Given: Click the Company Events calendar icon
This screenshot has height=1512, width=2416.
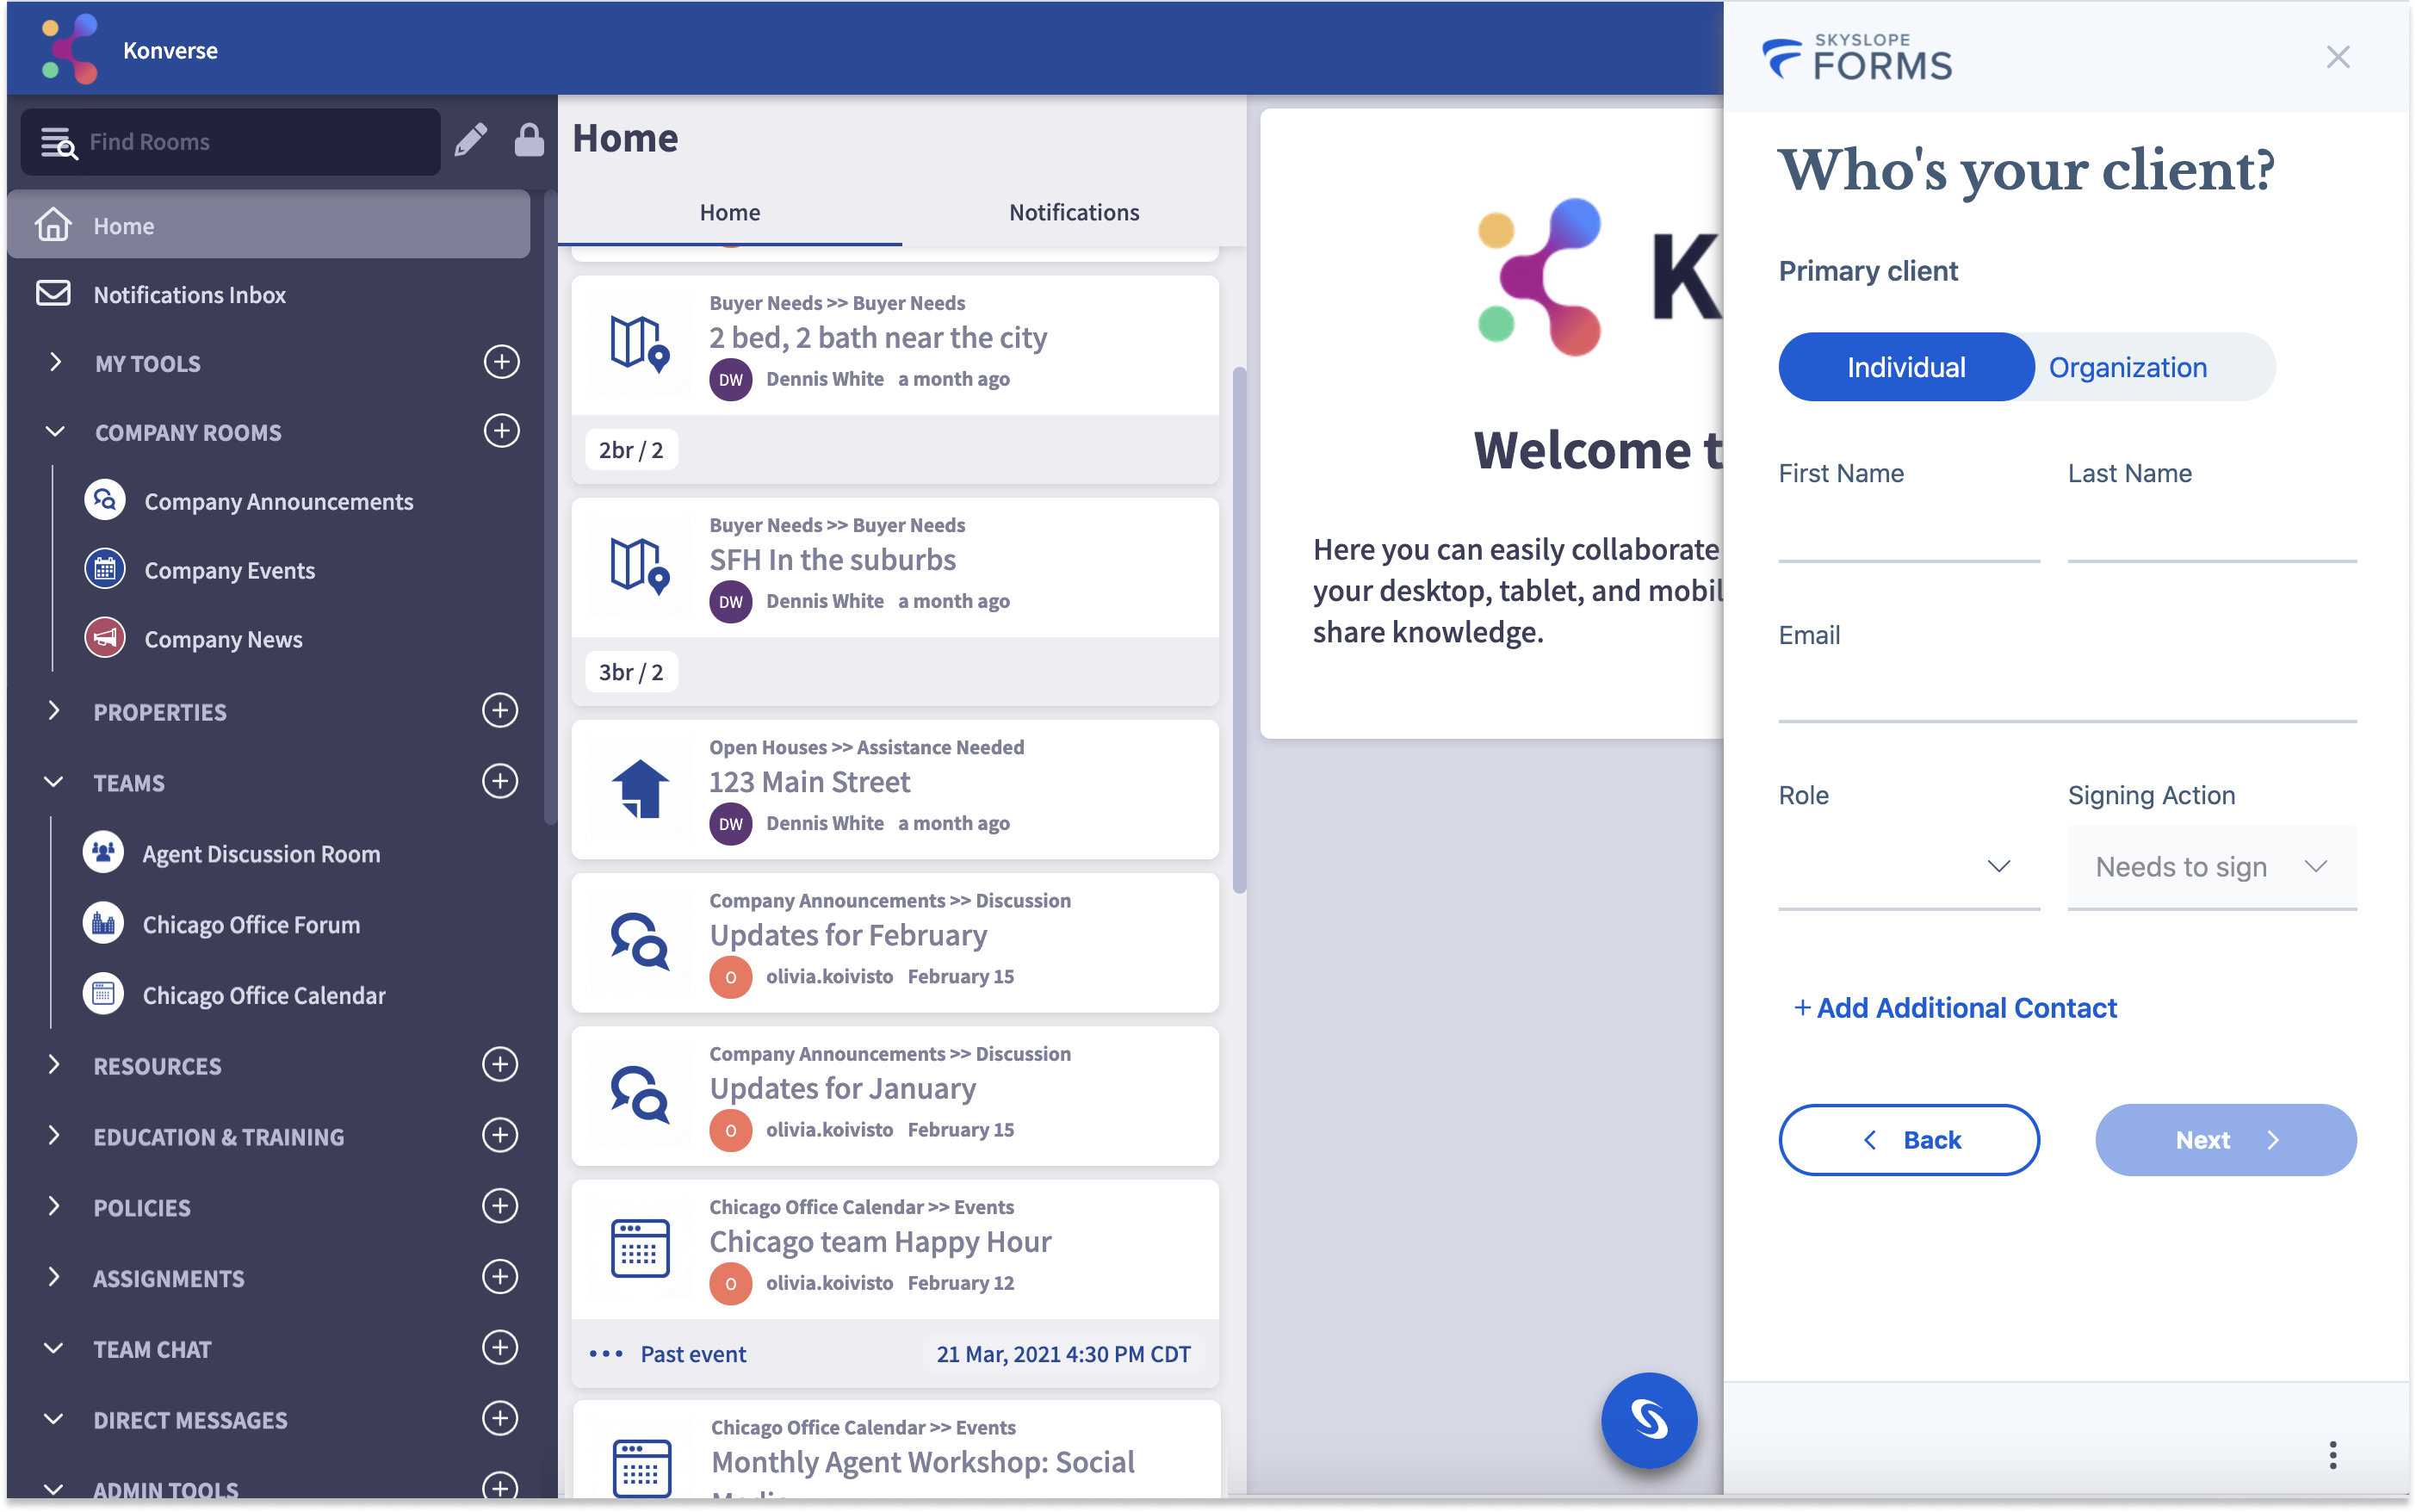Looking at the screenshot, I should click(x=104, y=570).
